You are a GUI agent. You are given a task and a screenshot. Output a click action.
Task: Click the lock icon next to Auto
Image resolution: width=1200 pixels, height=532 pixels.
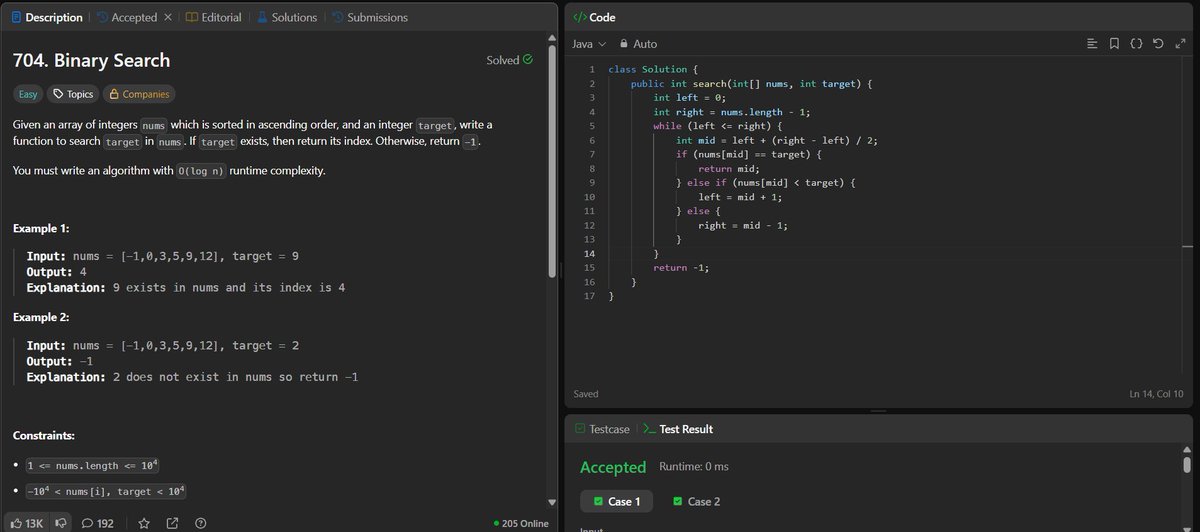(x=624, y=44)
